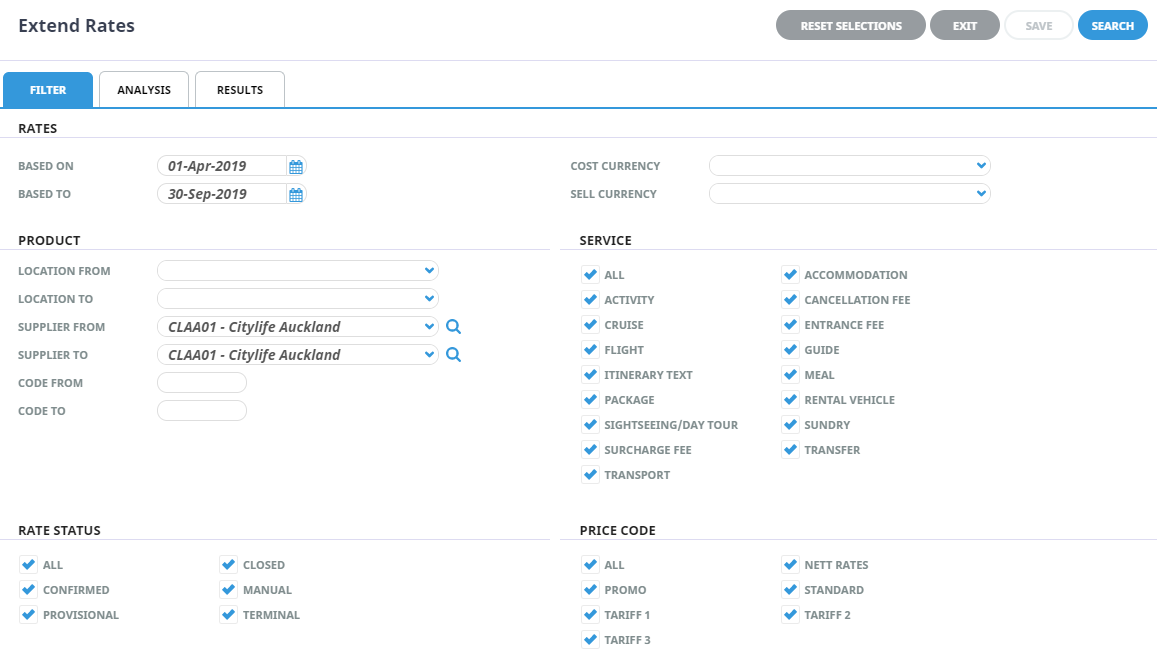Uncheck the Package service checkbox
1157x664 pixels.
[590, 401]
